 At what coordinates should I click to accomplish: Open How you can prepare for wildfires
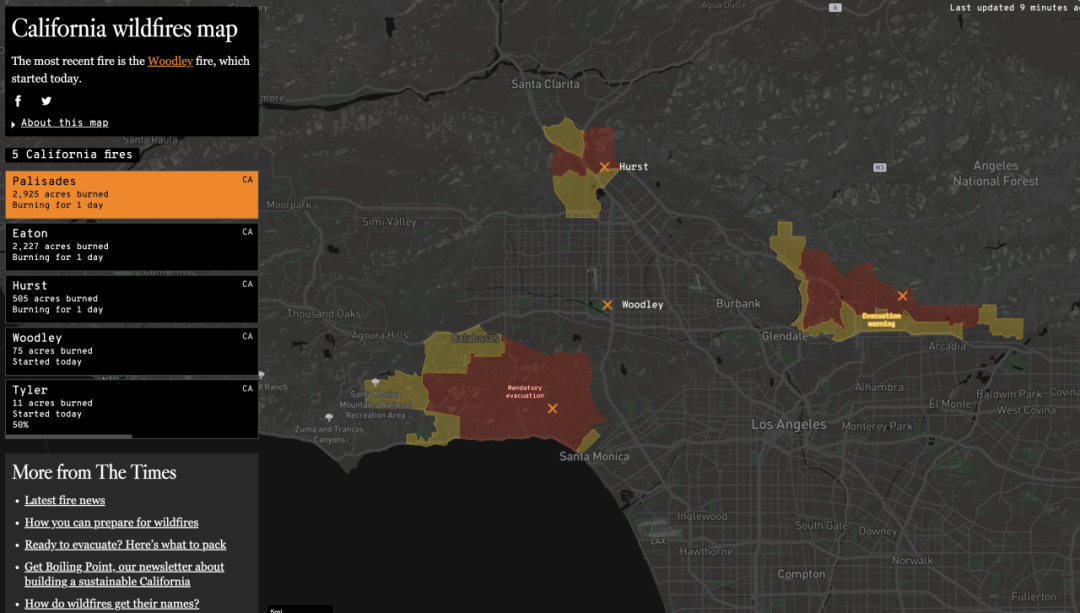click(x=112, y=522)
